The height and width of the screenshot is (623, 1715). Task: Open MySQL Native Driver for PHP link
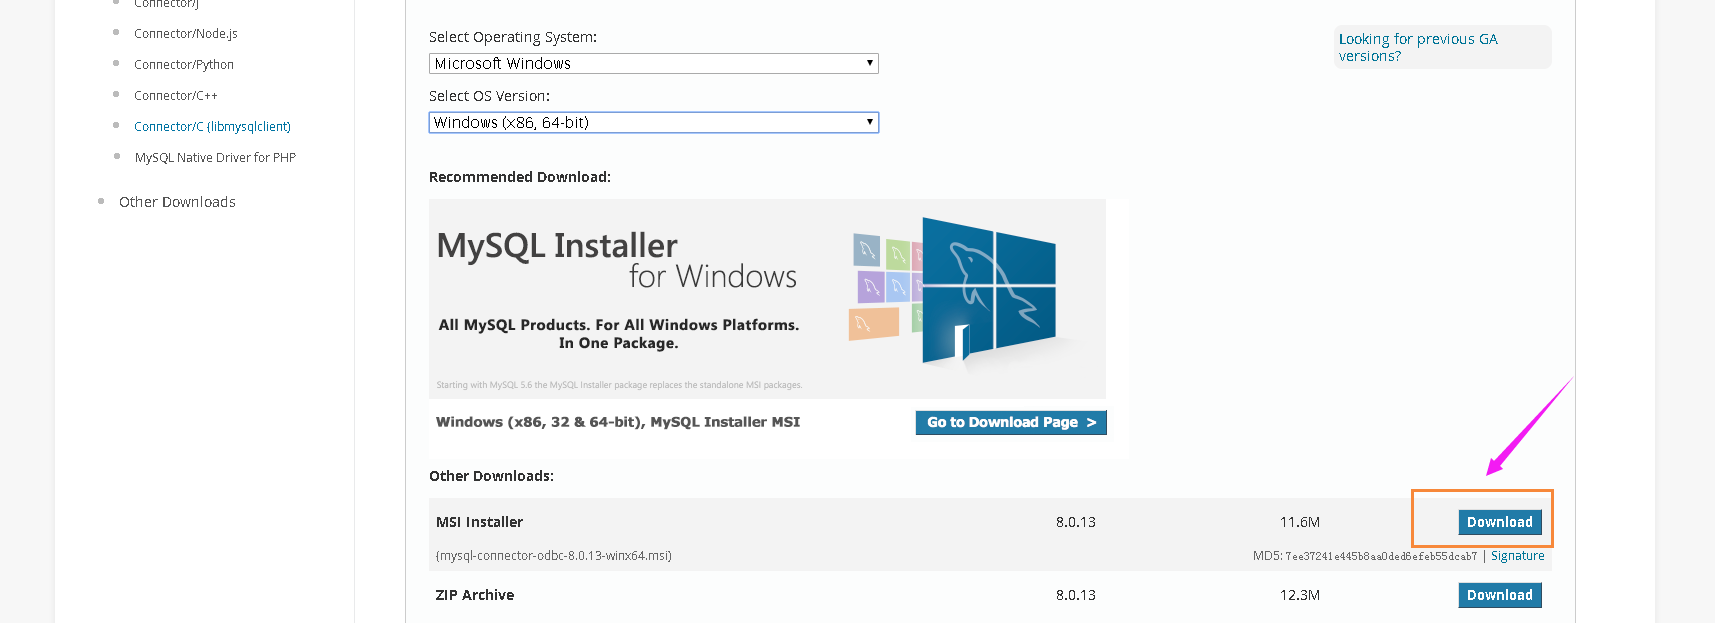[215, 158]
